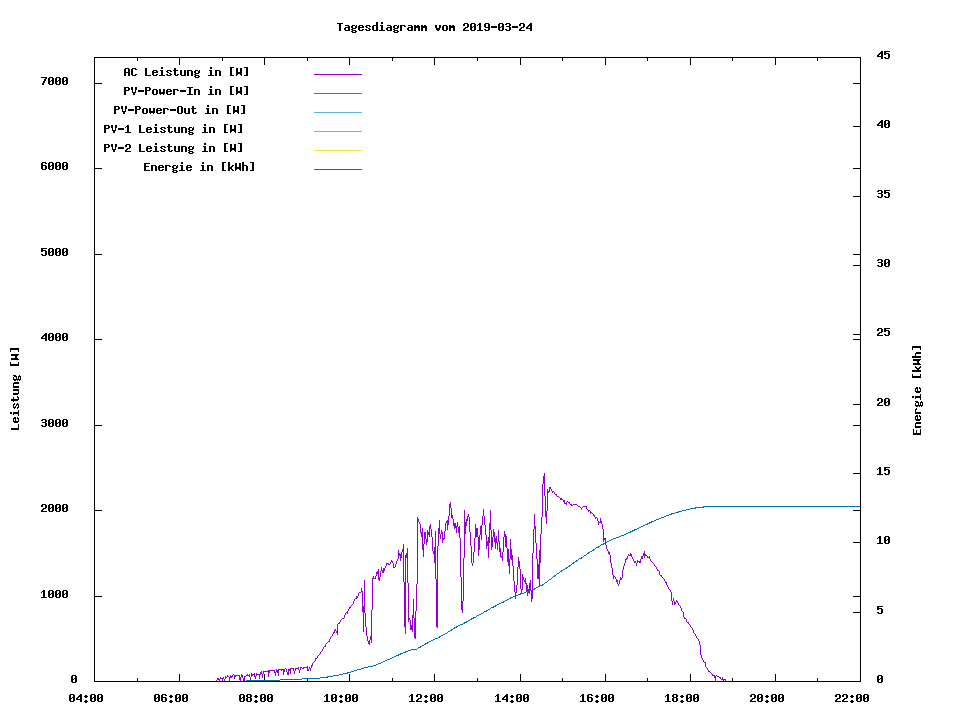
Task: Select the 2000 value on the Leistung axis
Action: click(53, 509)
